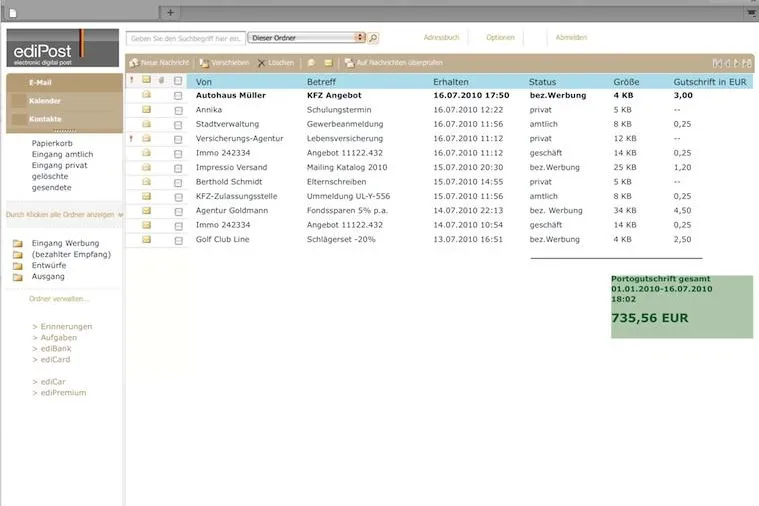Click the envelope icon of Impressio Versand message
This screenshot has height=506, width=759.
(x=146, y=167)
